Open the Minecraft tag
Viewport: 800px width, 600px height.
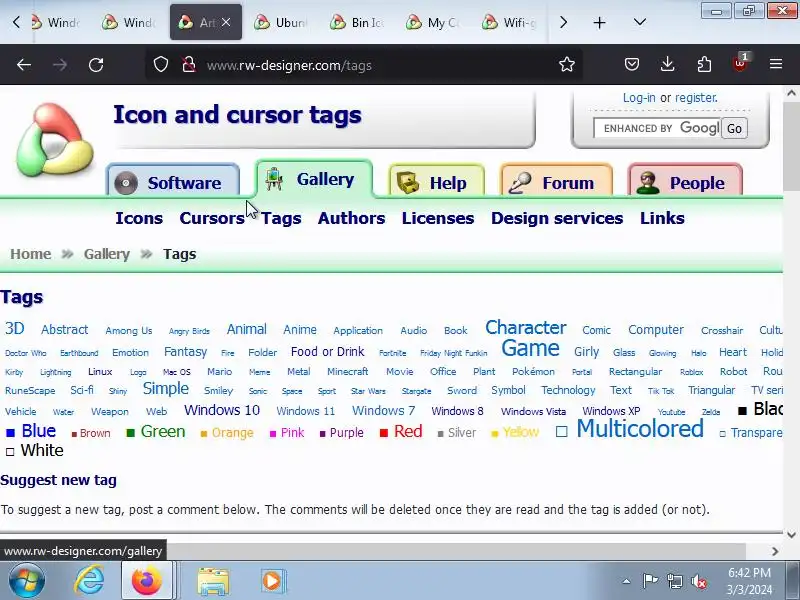point(347,372)
